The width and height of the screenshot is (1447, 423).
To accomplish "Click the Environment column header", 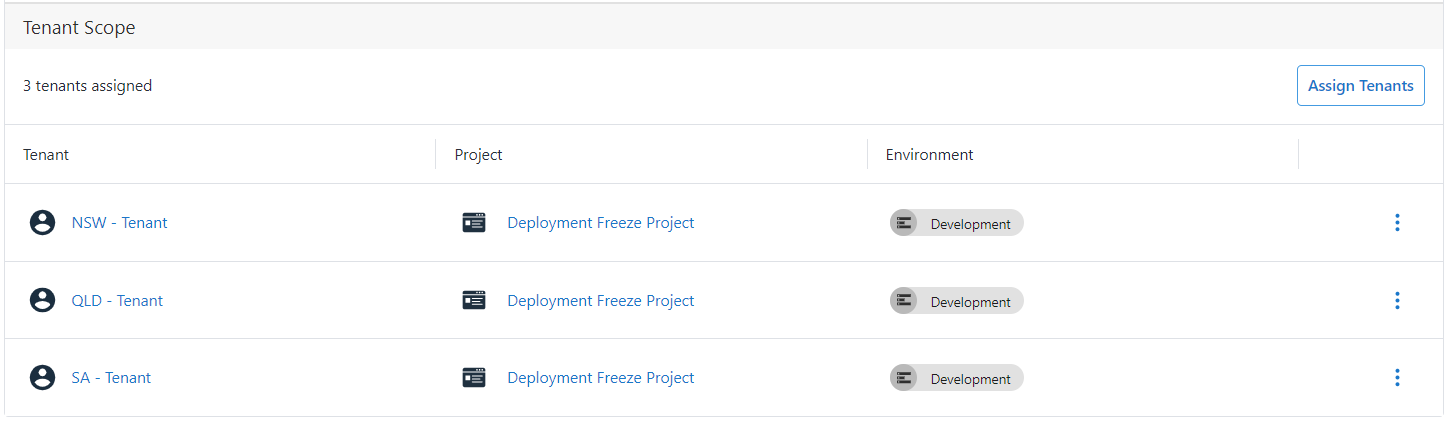I will (x=929, y=155).
